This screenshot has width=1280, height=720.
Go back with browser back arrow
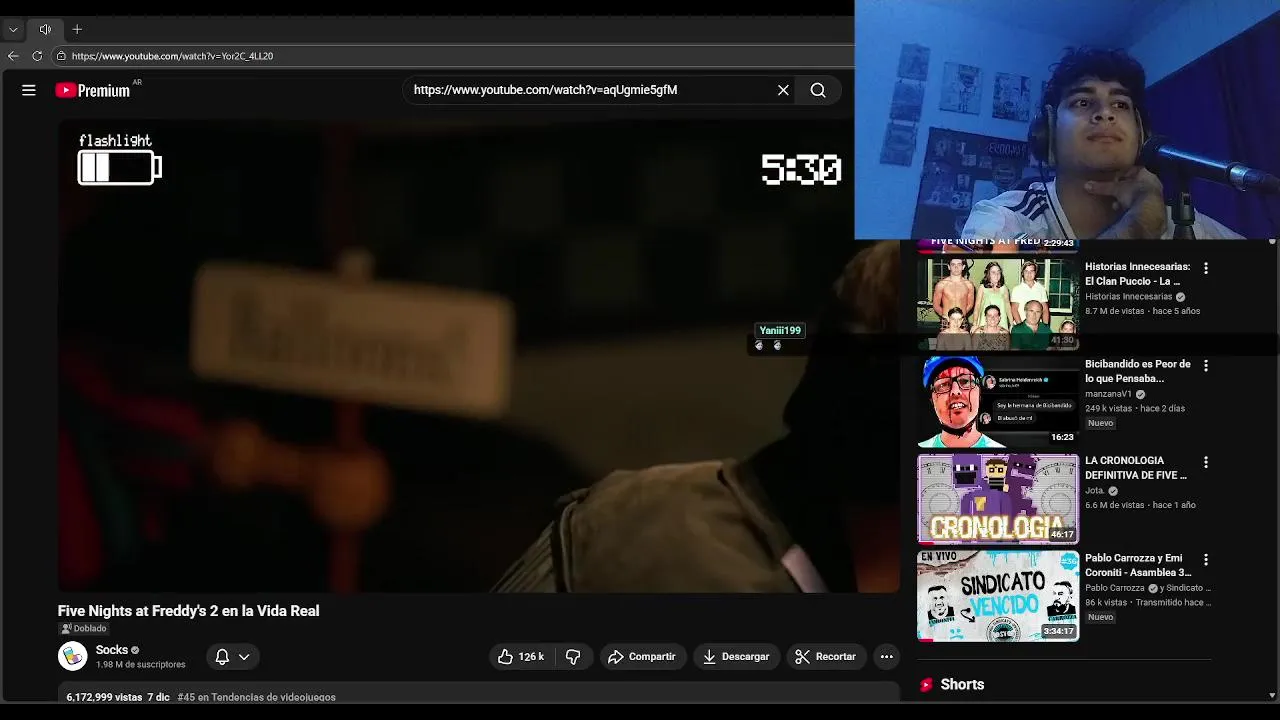[13, 56]
